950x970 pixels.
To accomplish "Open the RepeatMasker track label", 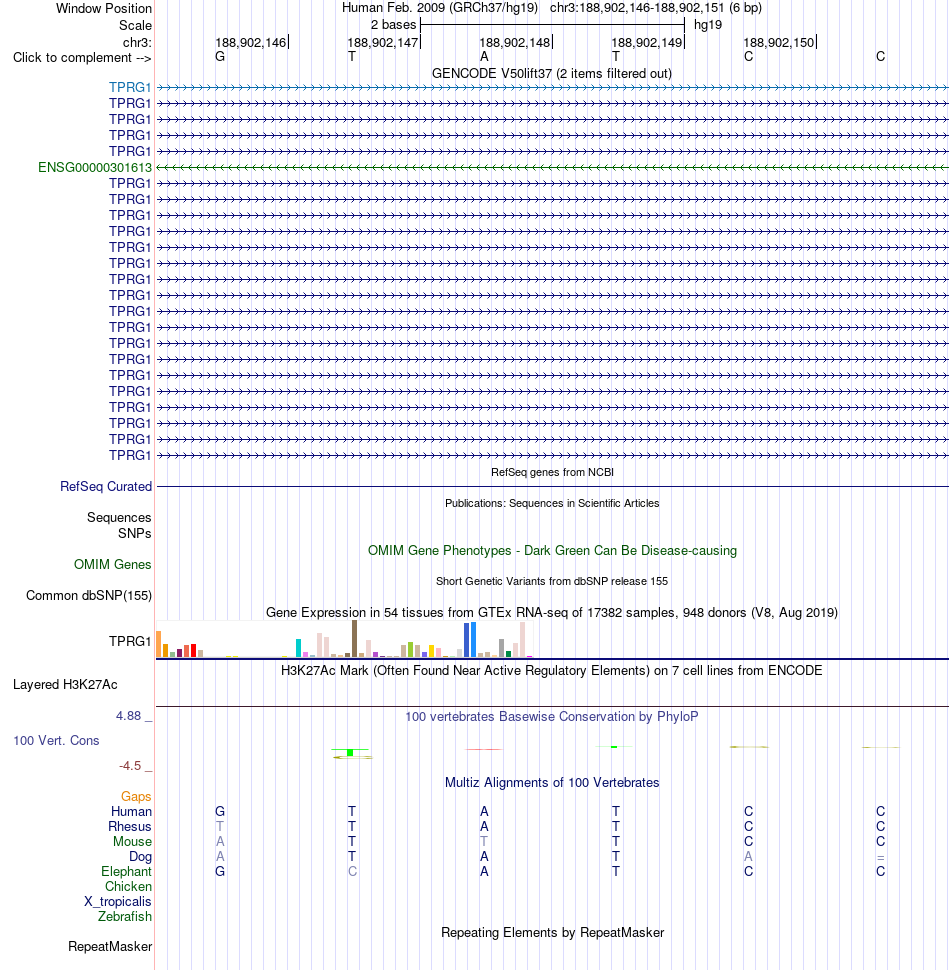I will click(110, 946).
